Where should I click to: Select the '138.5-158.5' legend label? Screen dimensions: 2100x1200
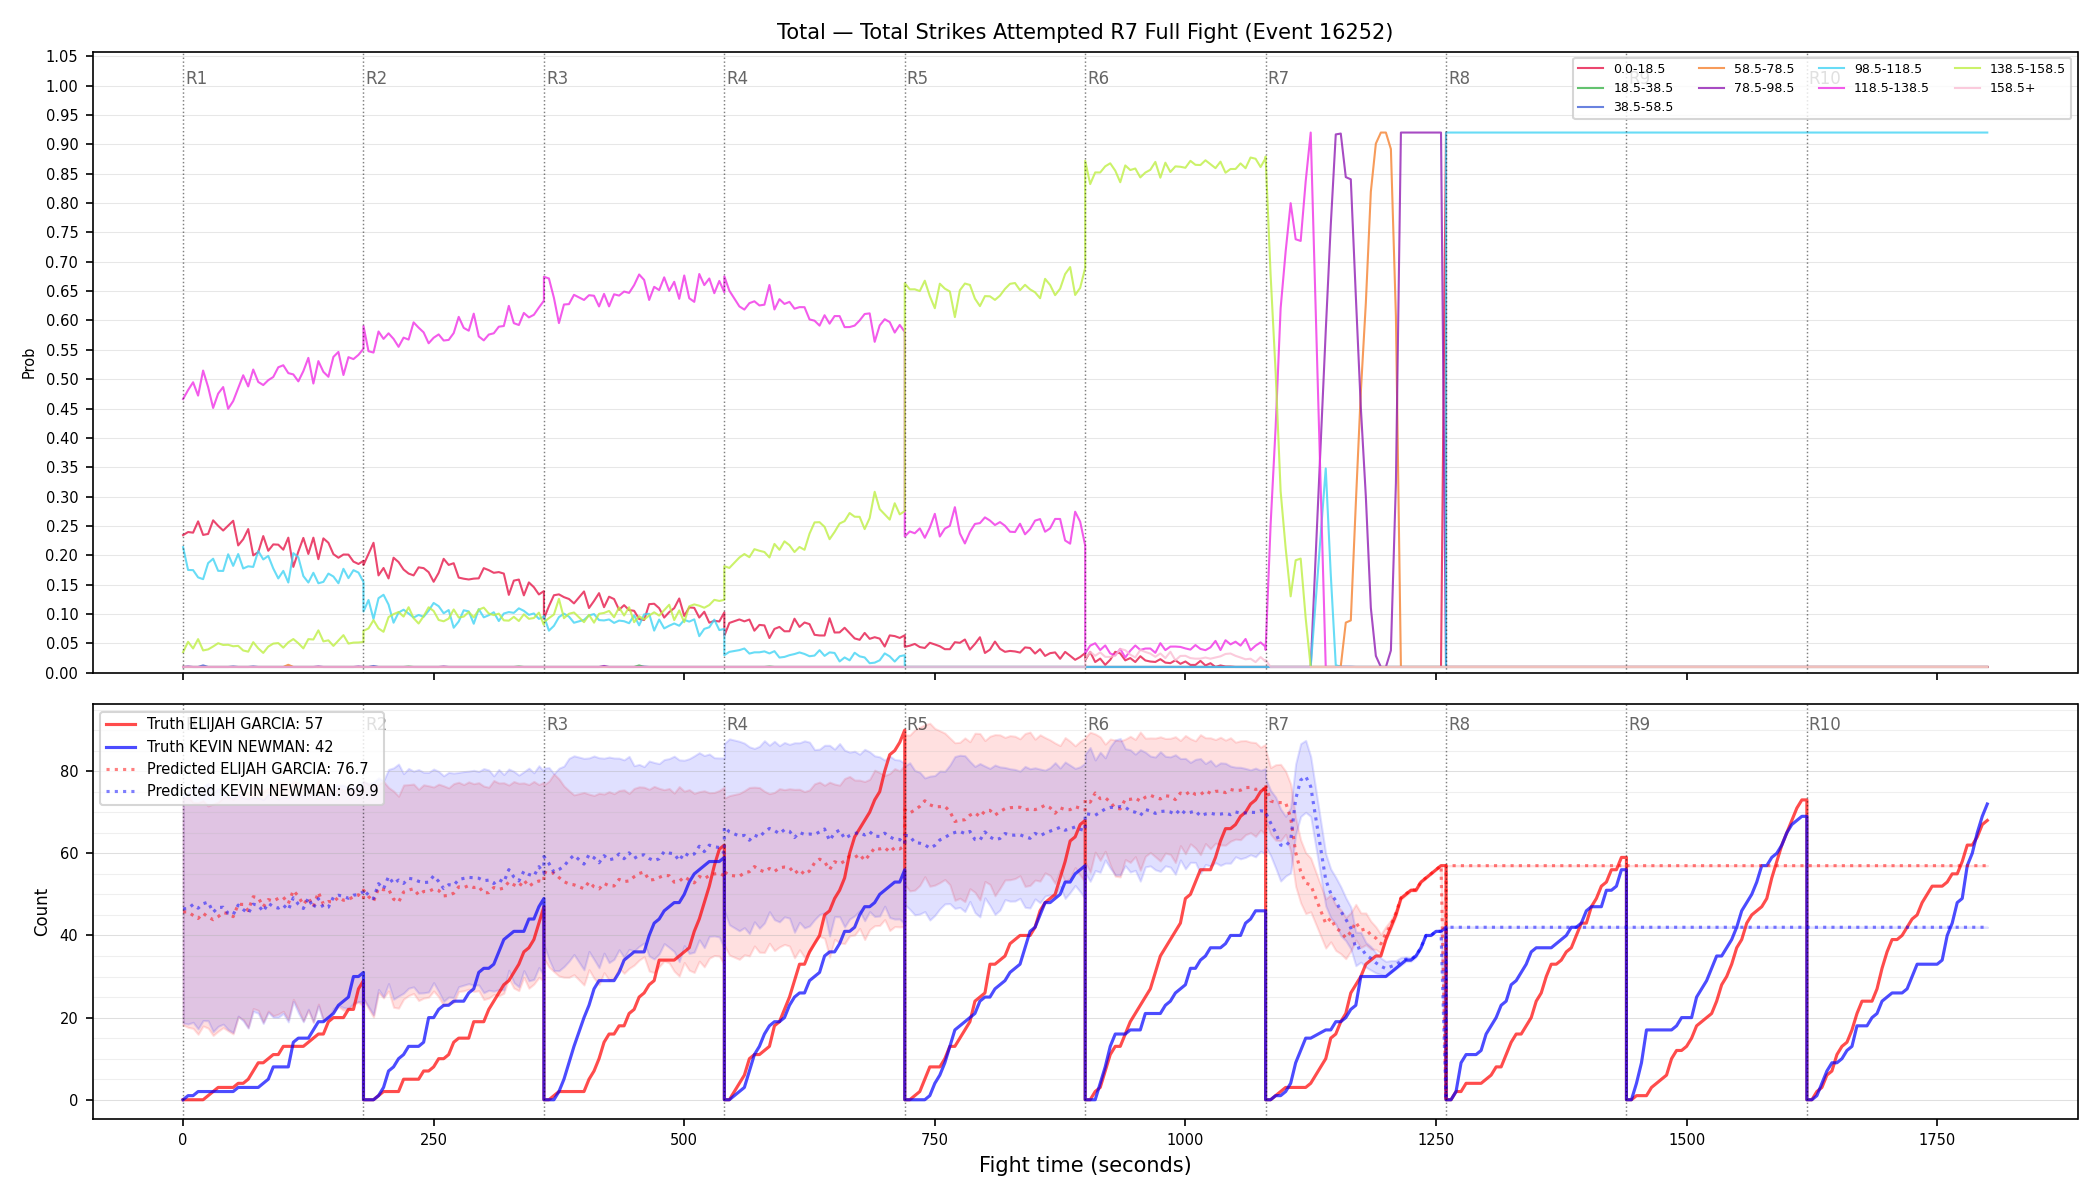tap(2027, 69)
